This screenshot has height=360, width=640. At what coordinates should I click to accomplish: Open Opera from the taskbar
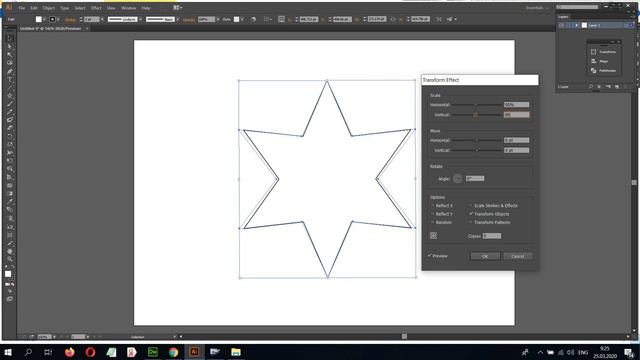(91, 352)
